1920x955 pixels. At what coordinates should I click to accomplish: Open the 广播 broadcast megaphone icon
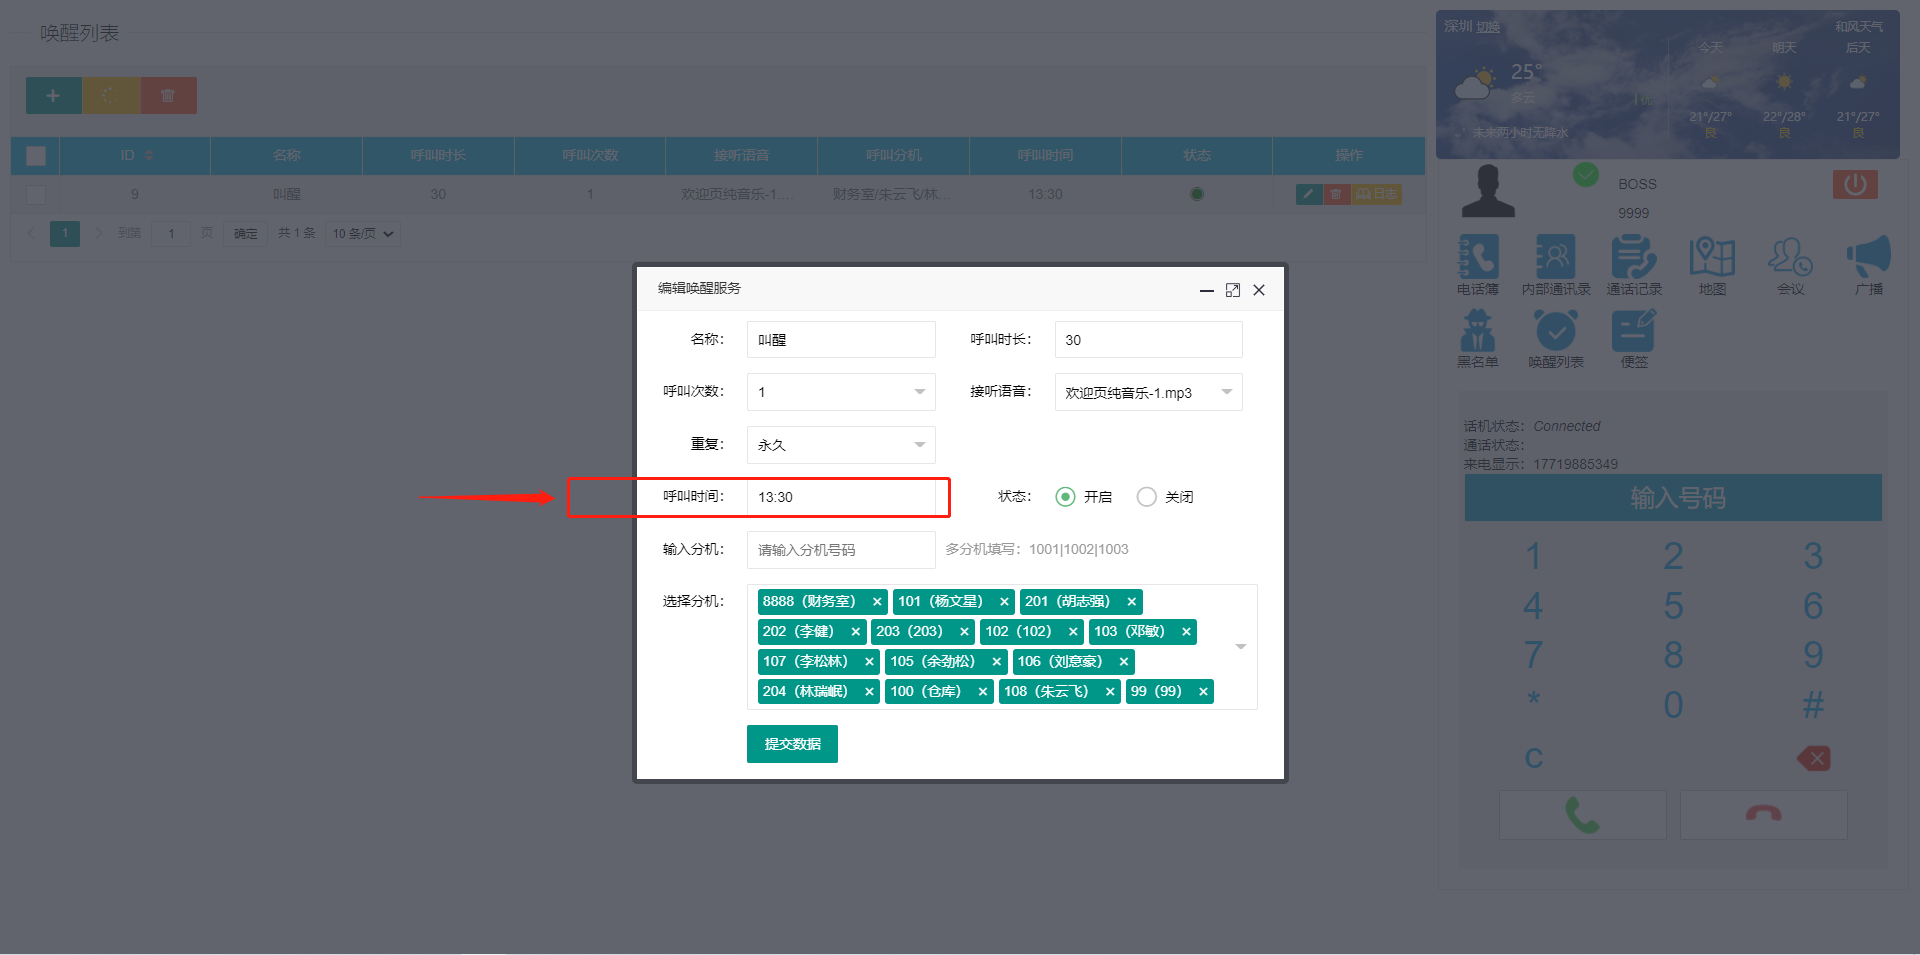[1867, 258]
